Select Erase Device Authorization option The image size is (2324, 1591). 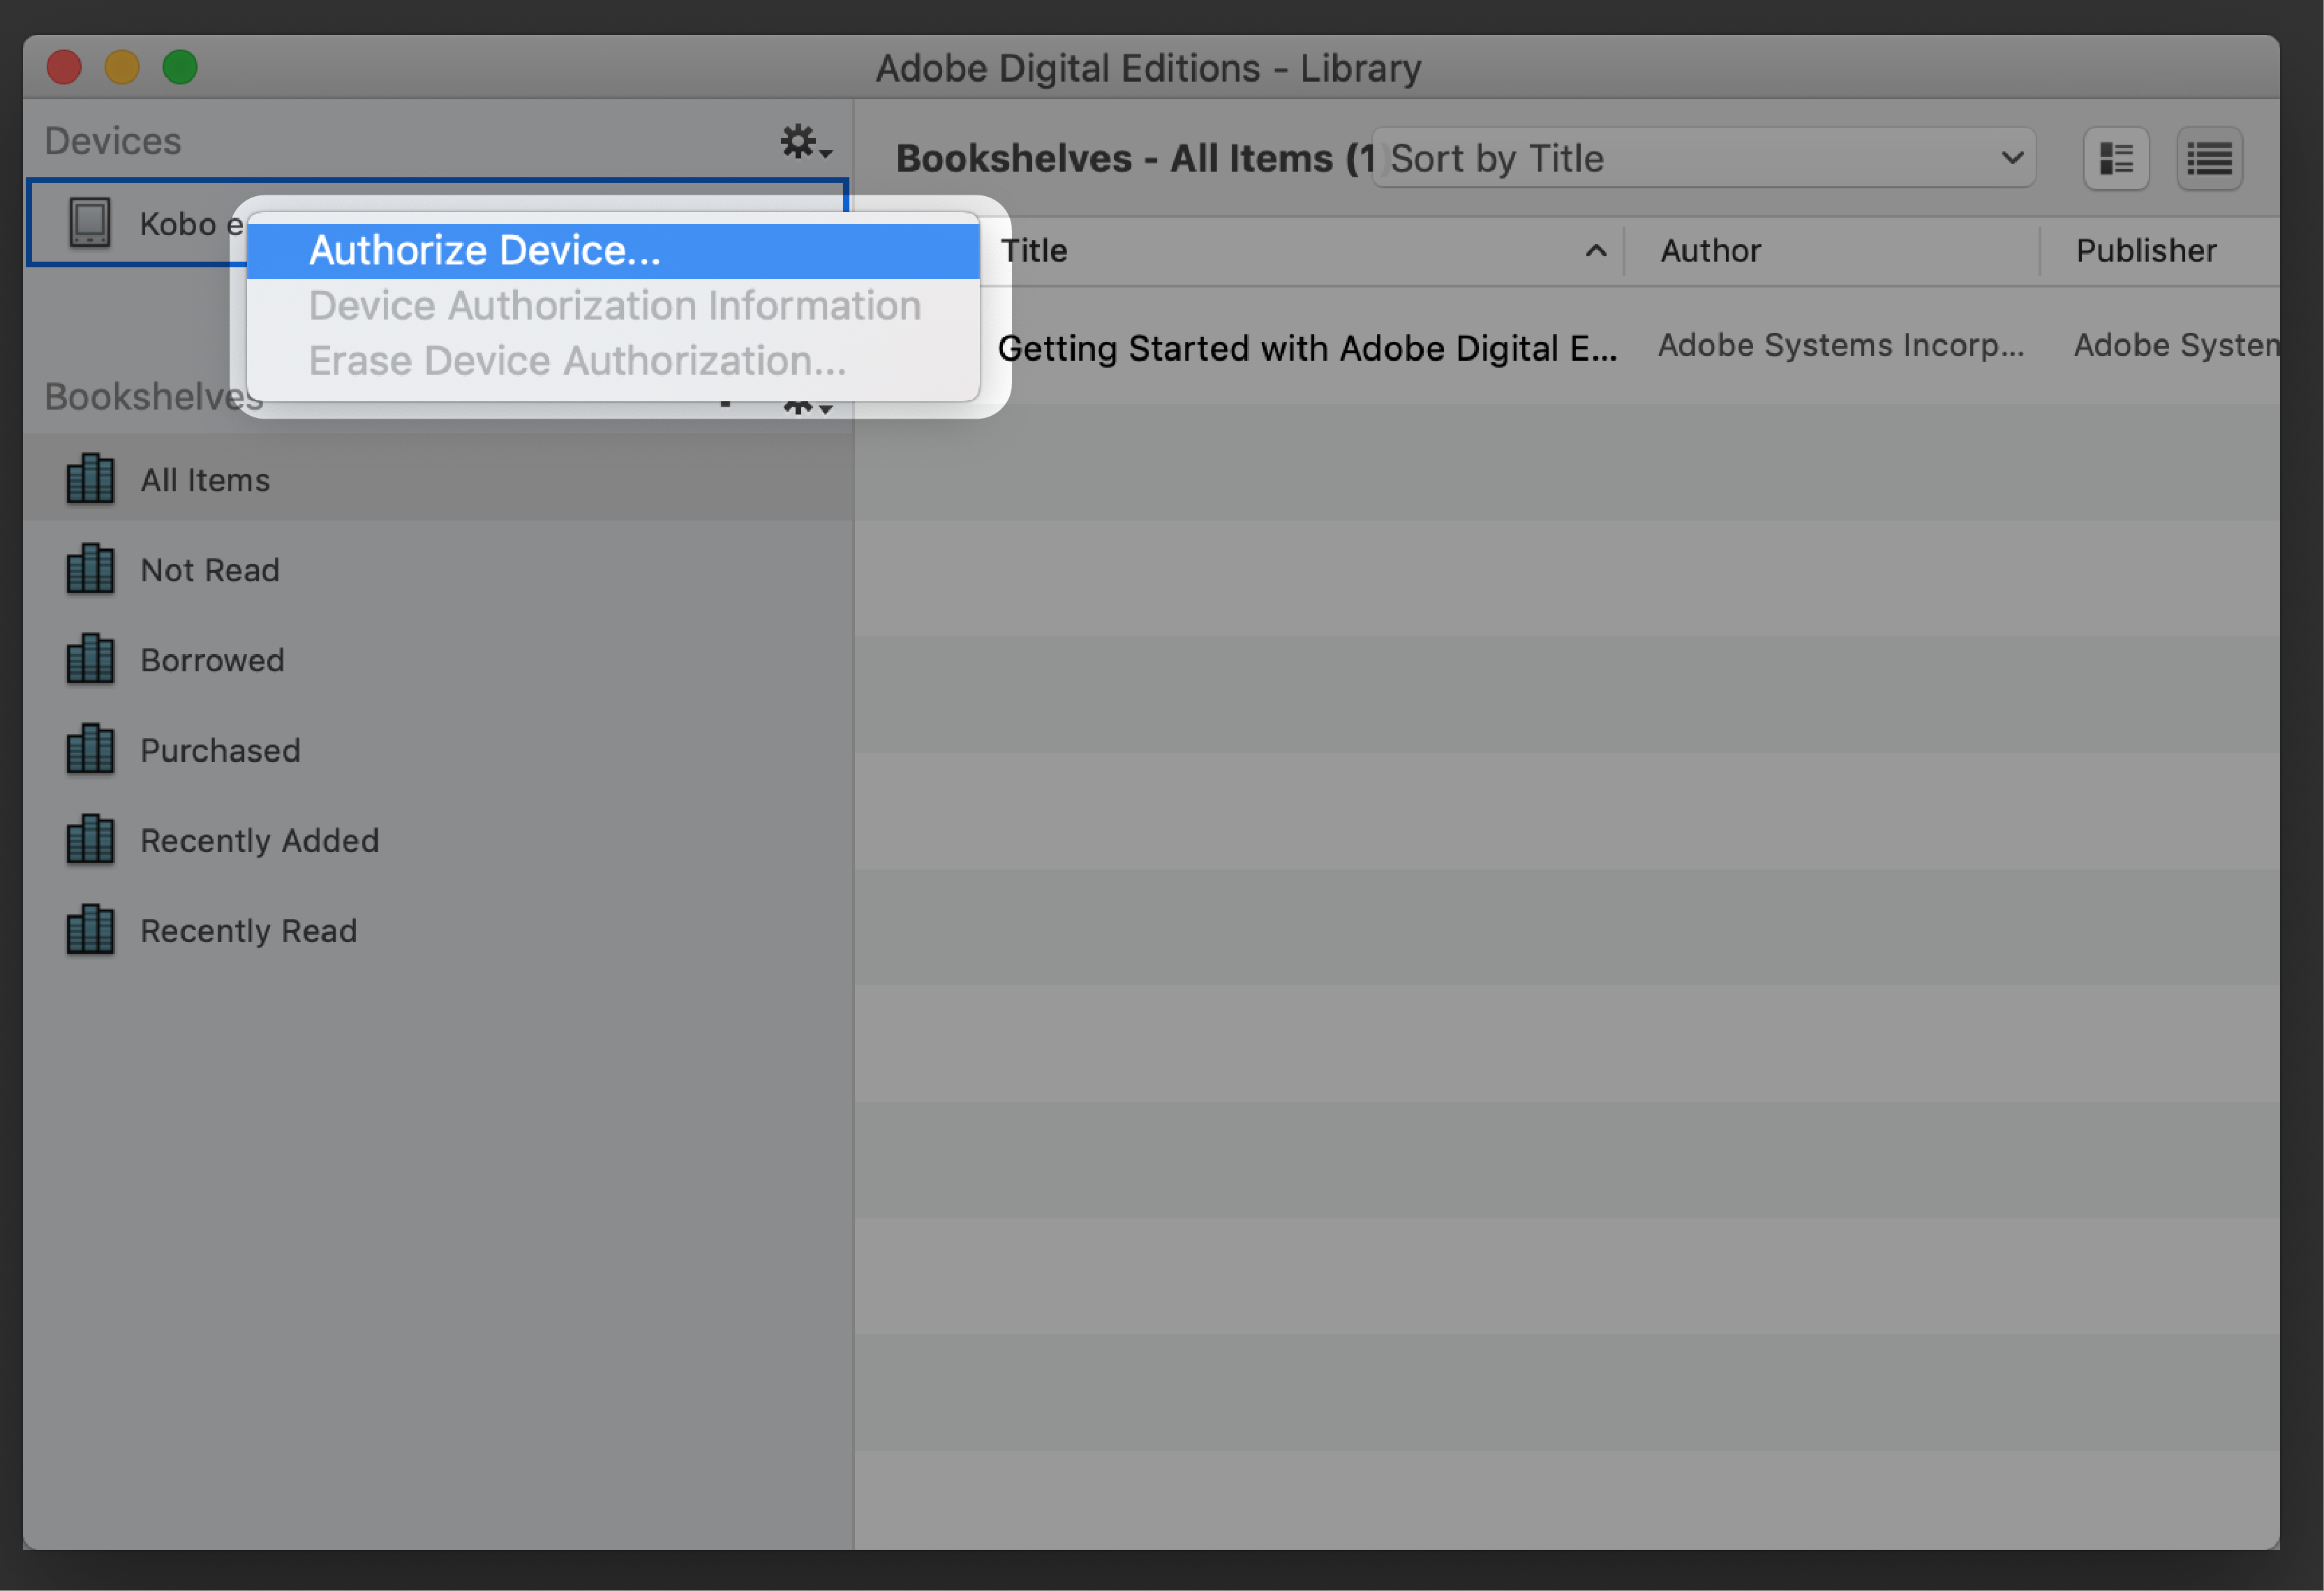tap(577, 360)
